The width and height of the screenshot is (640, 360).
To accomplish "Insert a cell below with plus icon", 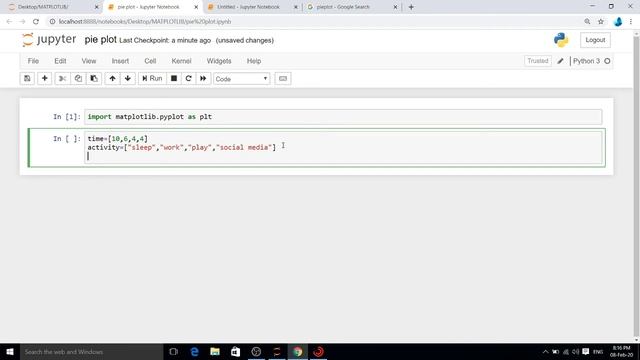I will point(44,78).
